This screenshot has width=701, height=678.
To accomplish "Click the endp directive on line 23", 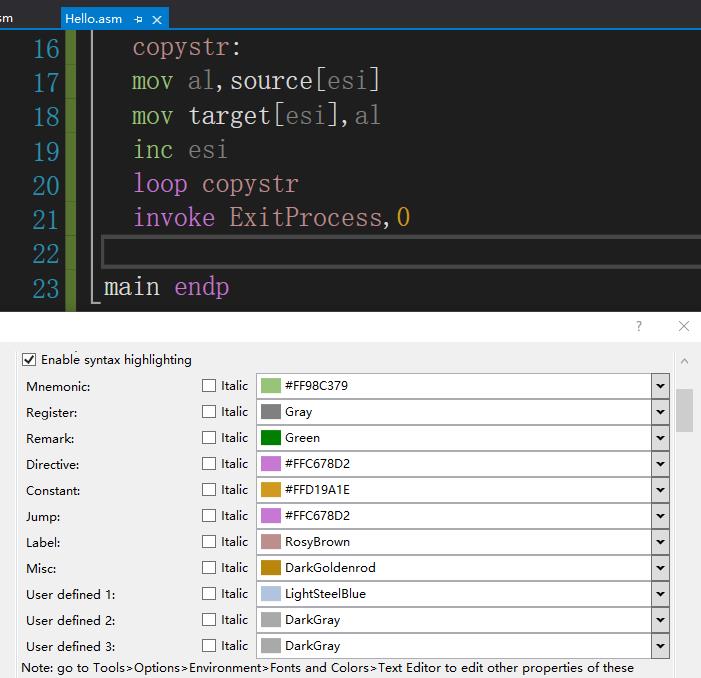I will (x=202, y=287).
